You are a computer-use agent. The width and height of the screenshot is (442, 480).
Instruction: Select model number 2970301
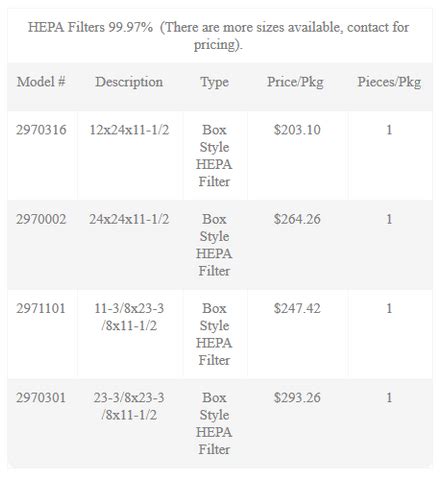coord(41,398)
